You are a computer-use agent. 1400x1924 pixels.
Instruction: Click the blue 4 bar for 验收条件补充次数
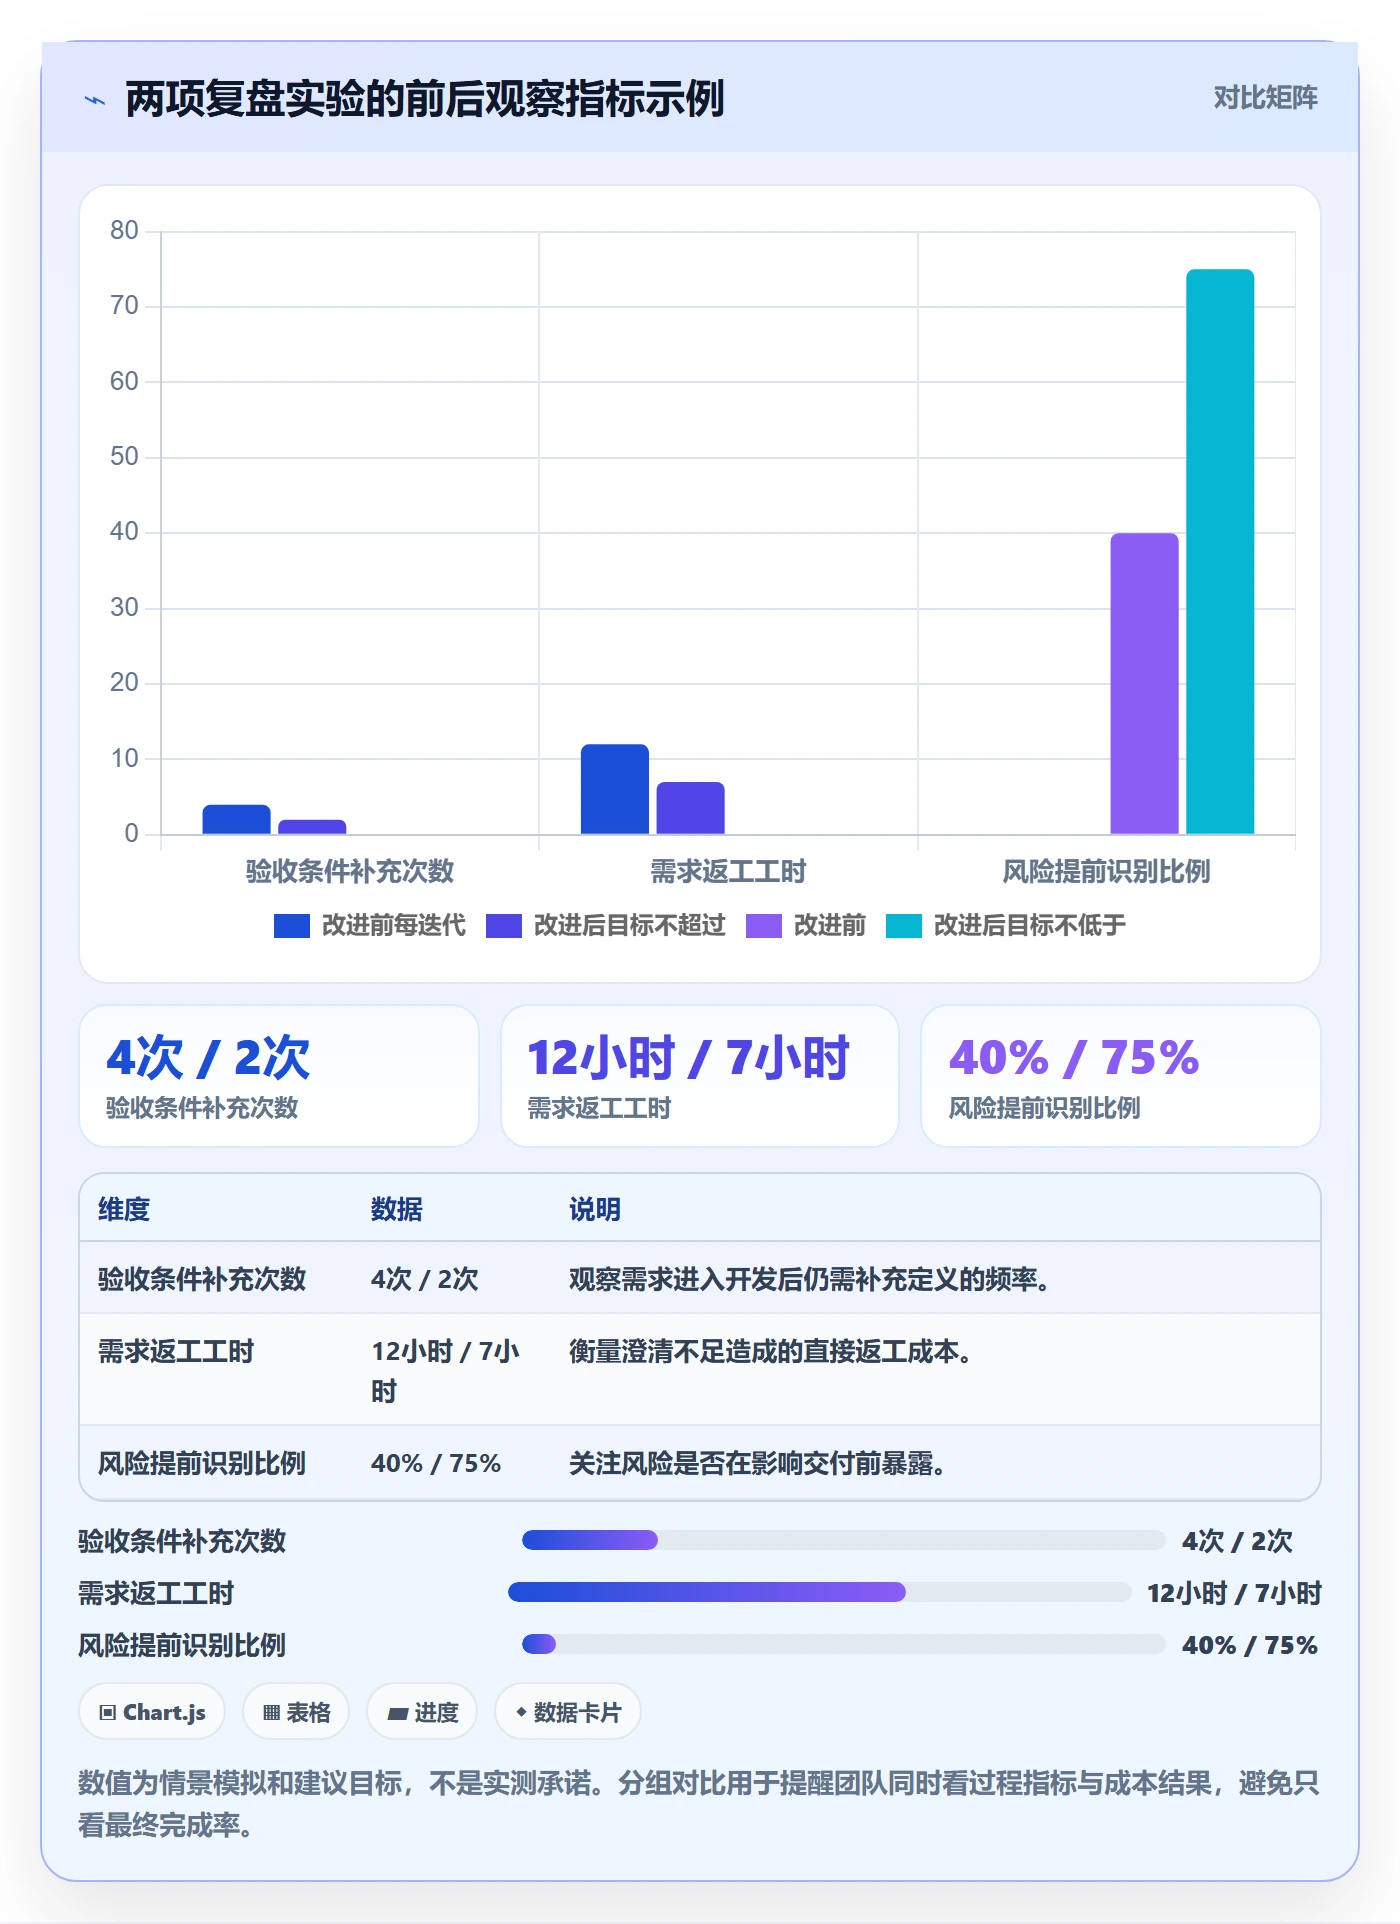[236, 819]
